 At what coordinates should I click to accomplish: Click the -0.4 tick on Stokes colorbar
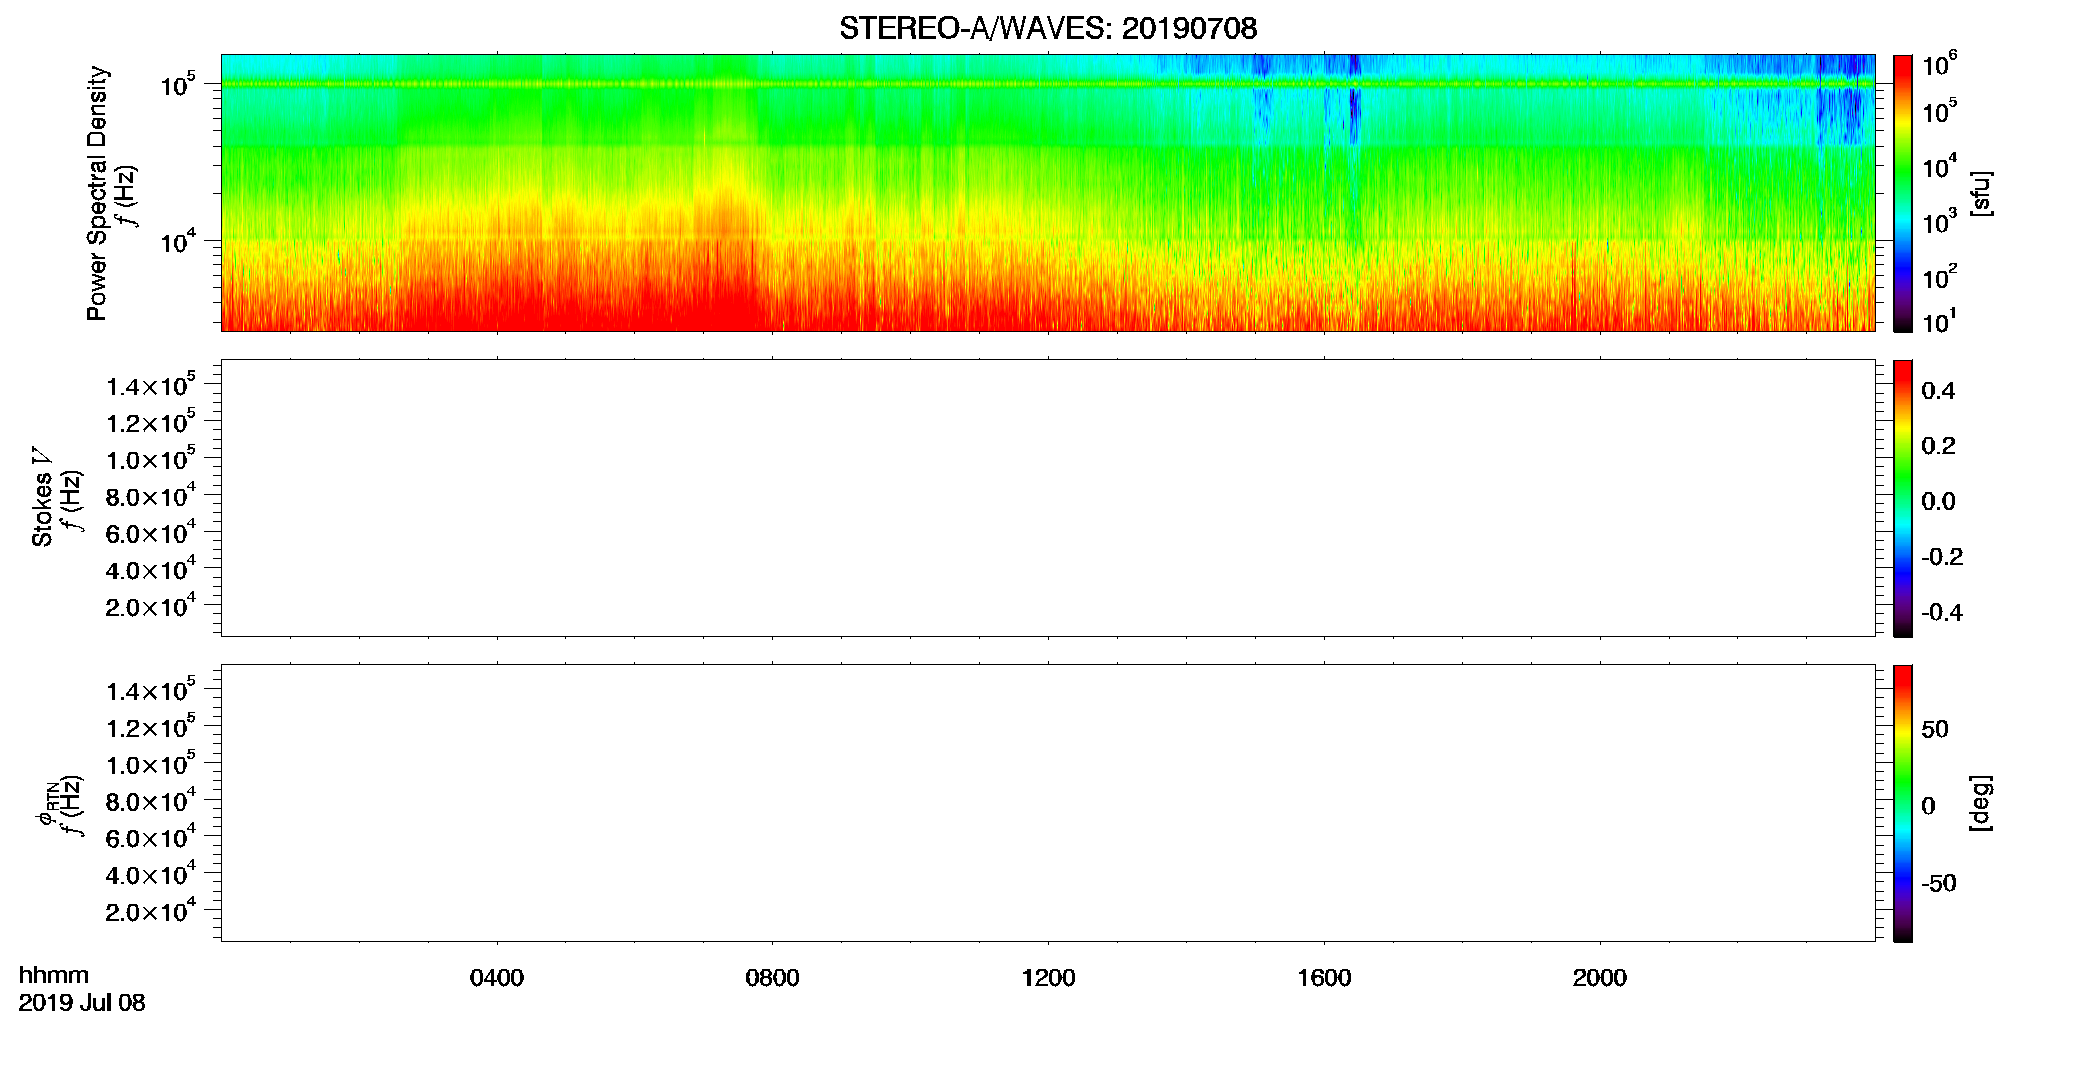[1941, 613]
